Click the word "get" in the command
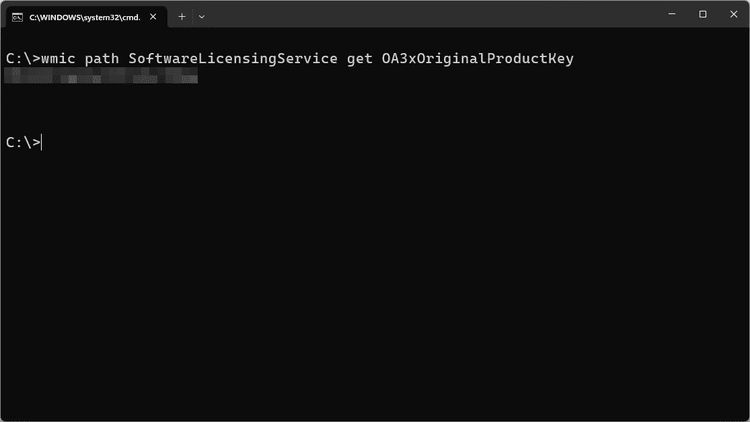Screen dimensions: 750x422 [x=361, y=59]
